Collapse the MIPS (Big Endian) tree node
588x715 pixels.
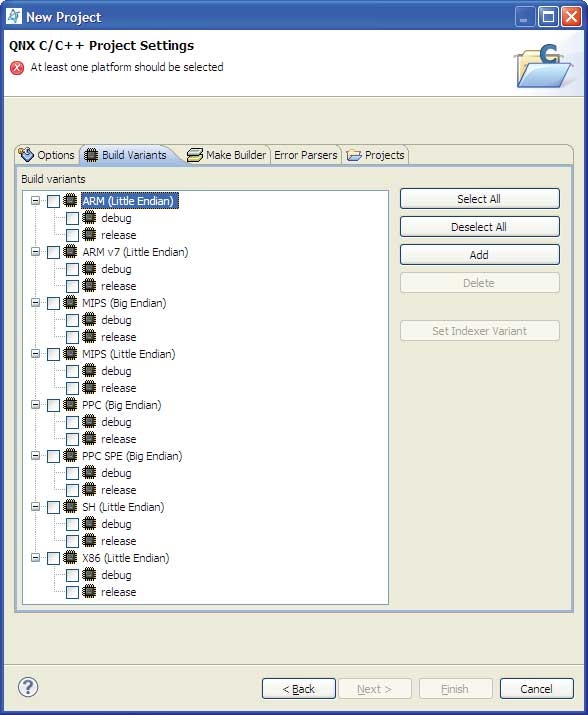35,302
